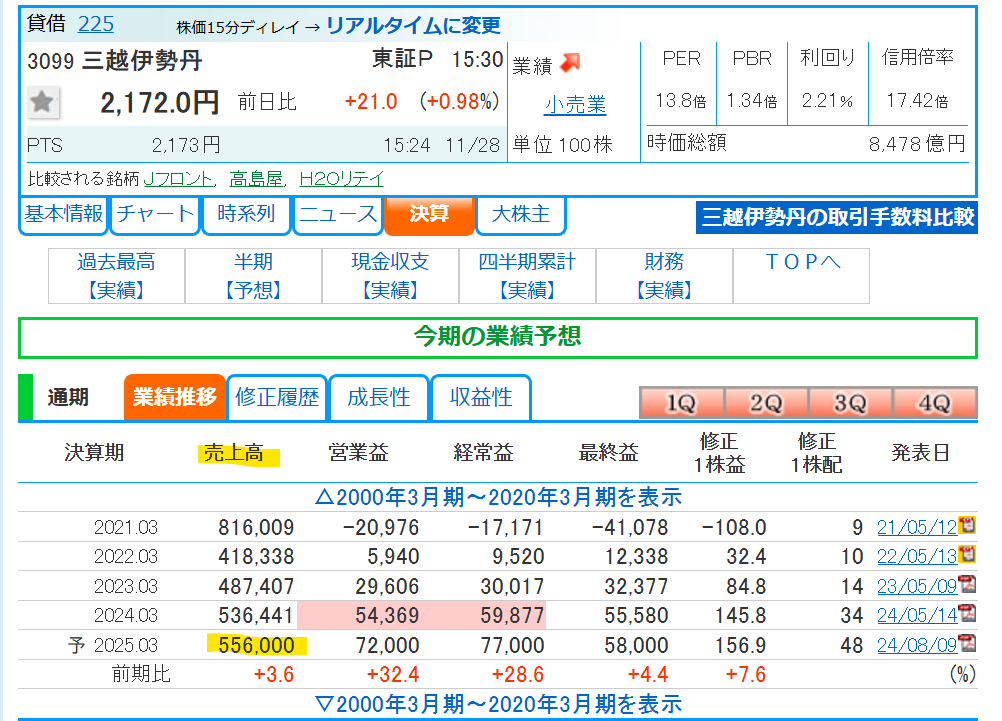
Task: Click the stock price 2,172.0円
Action: click(x=160, y=103)
